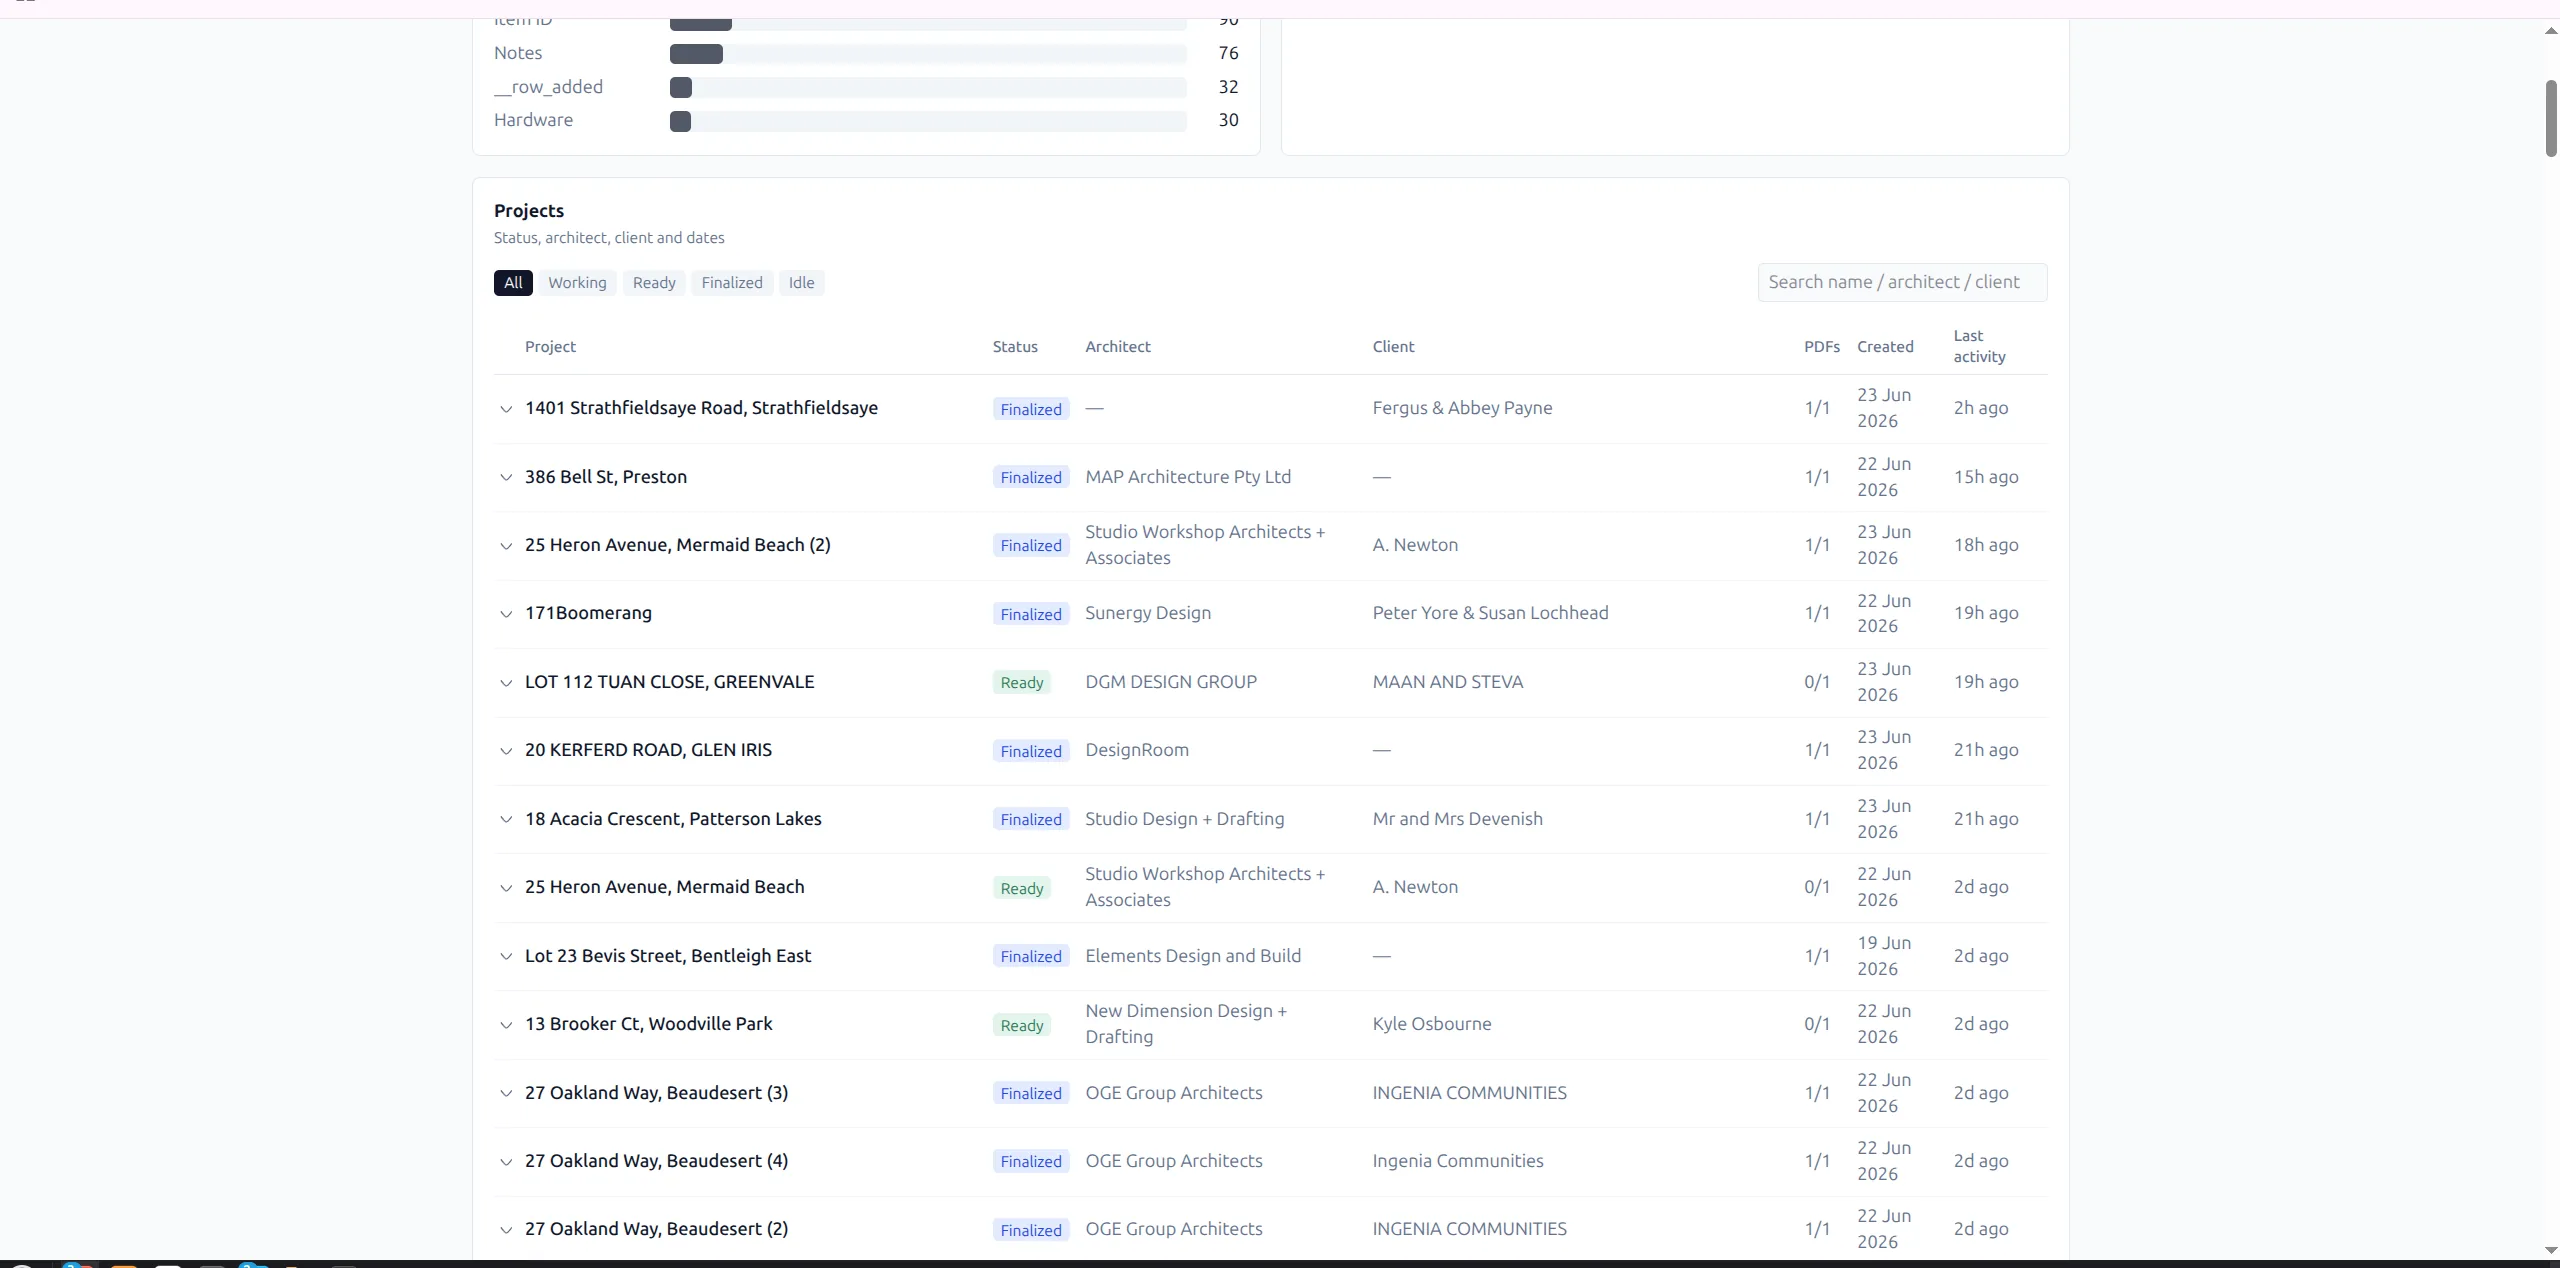Filter projects by Working status
Screen dimensions: 2560x1268
tap(577, 283)
